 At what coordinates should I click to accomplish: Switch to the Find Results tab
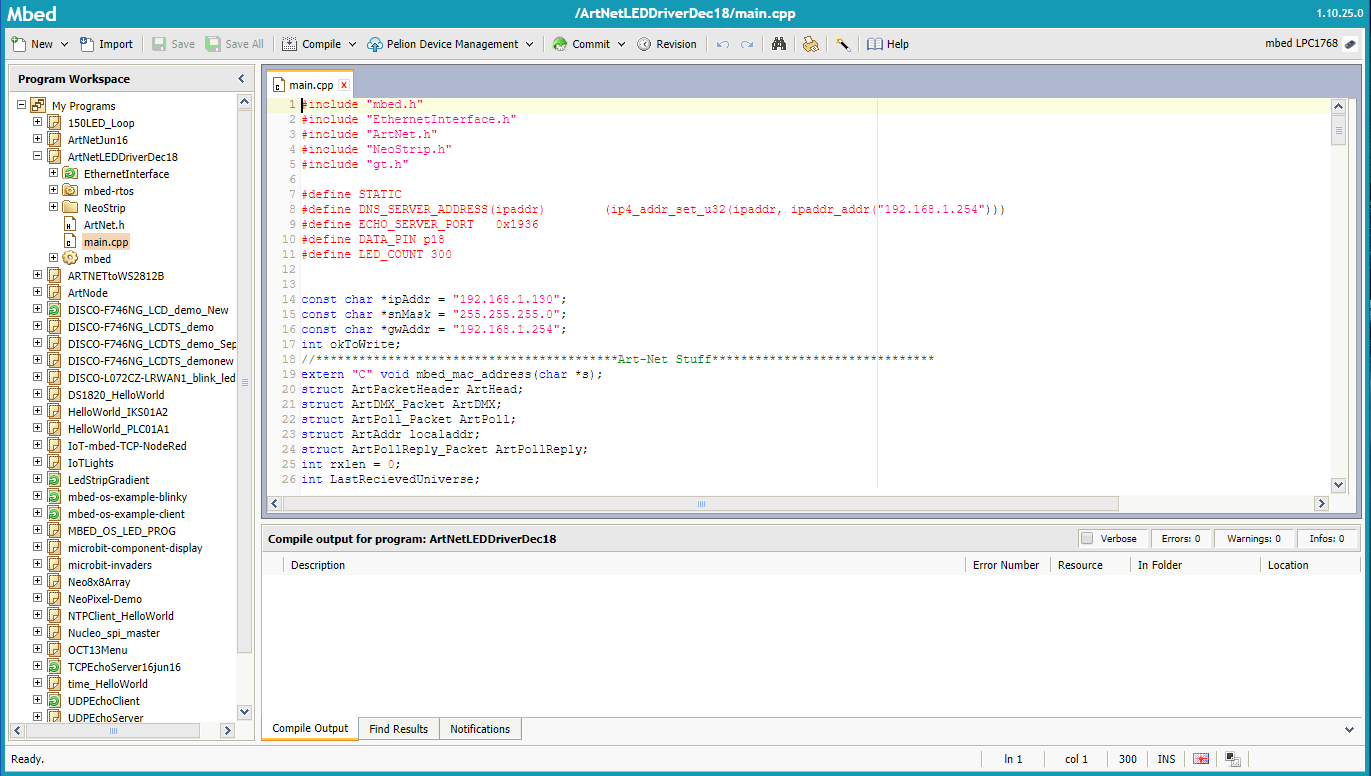click(398, 729)
